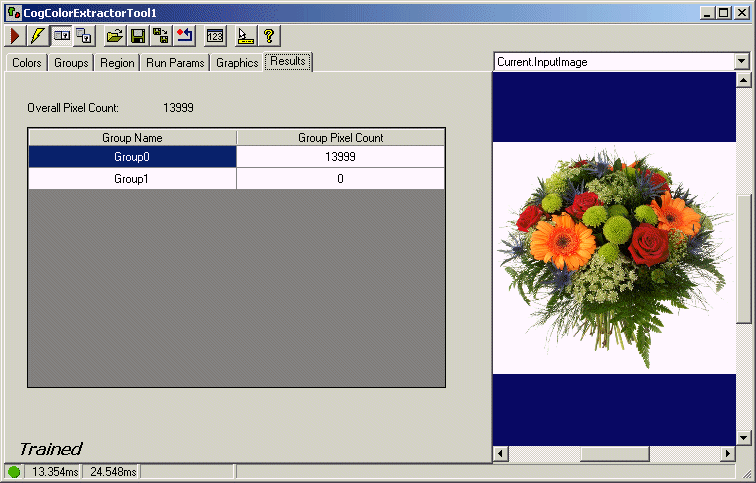Select the Group0 row name cell
The image size is (756, 483).
point(132,157)
